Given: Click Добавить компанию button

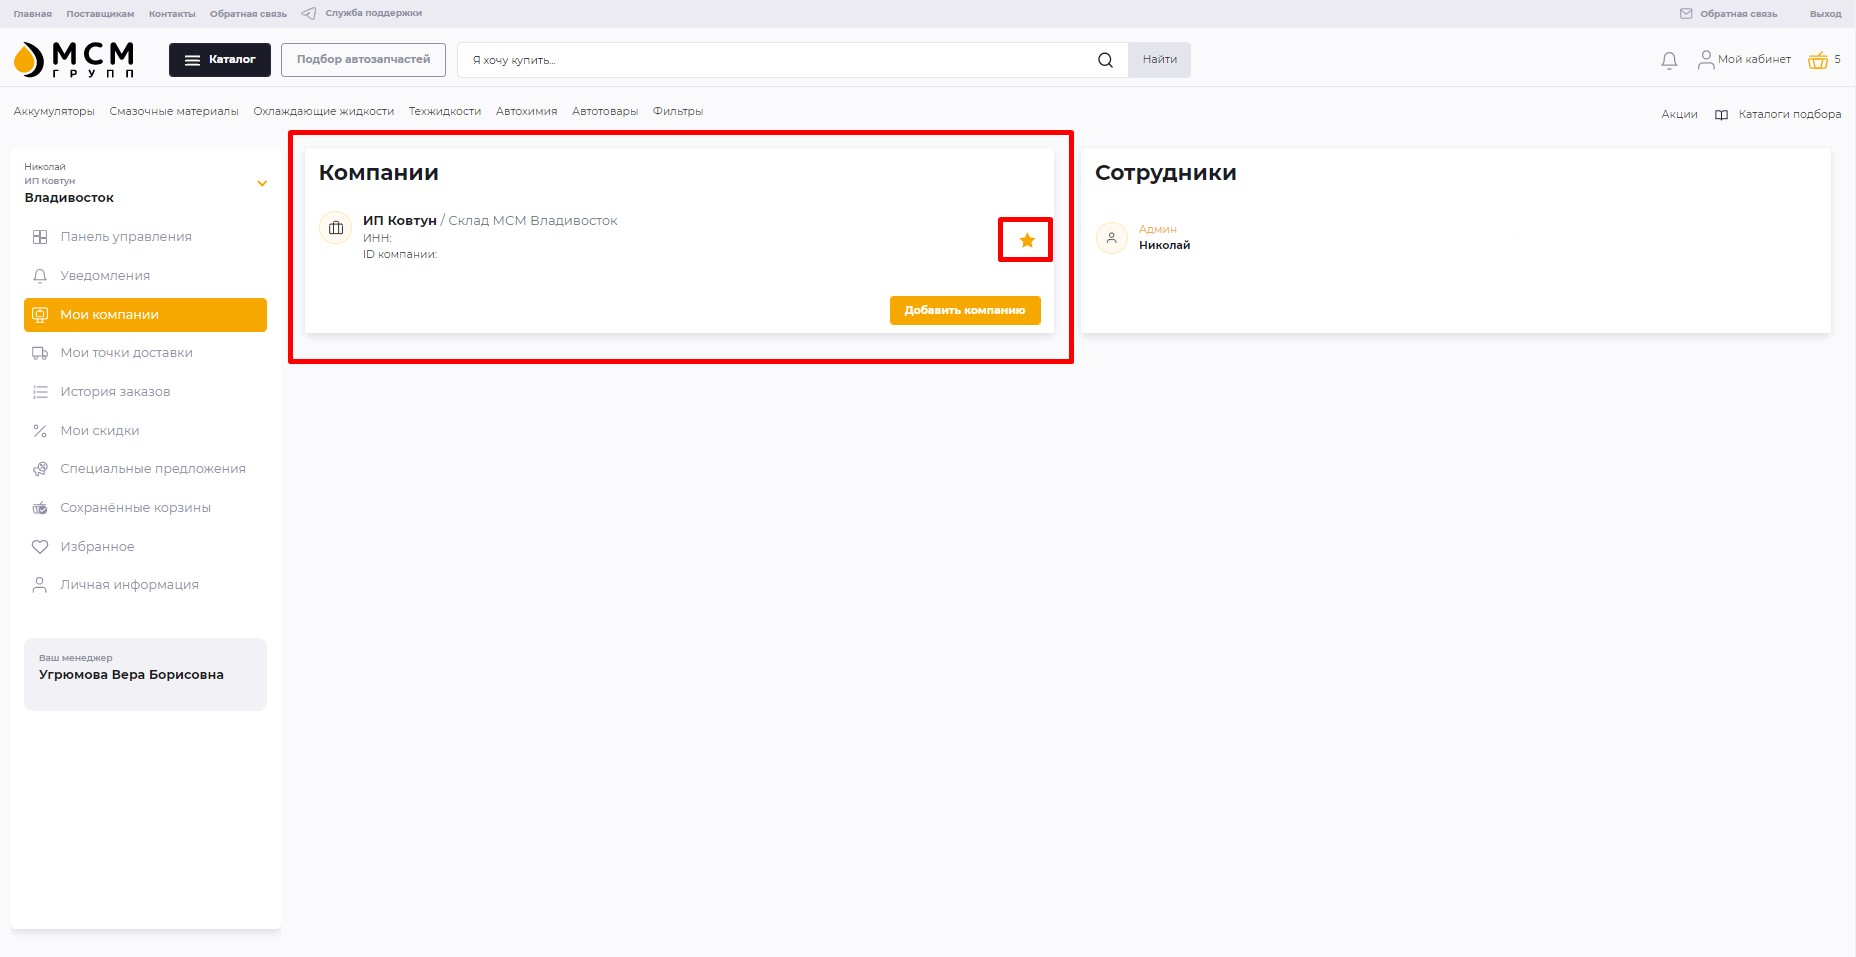Looking at the screenshot, I should [x=965, y=310].
